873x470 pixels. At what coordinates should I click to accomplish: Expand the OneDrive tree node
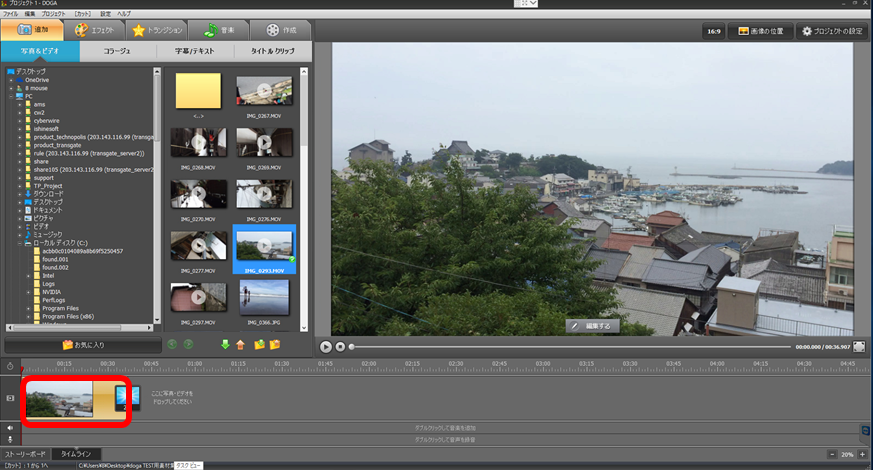tap(11, 80)
